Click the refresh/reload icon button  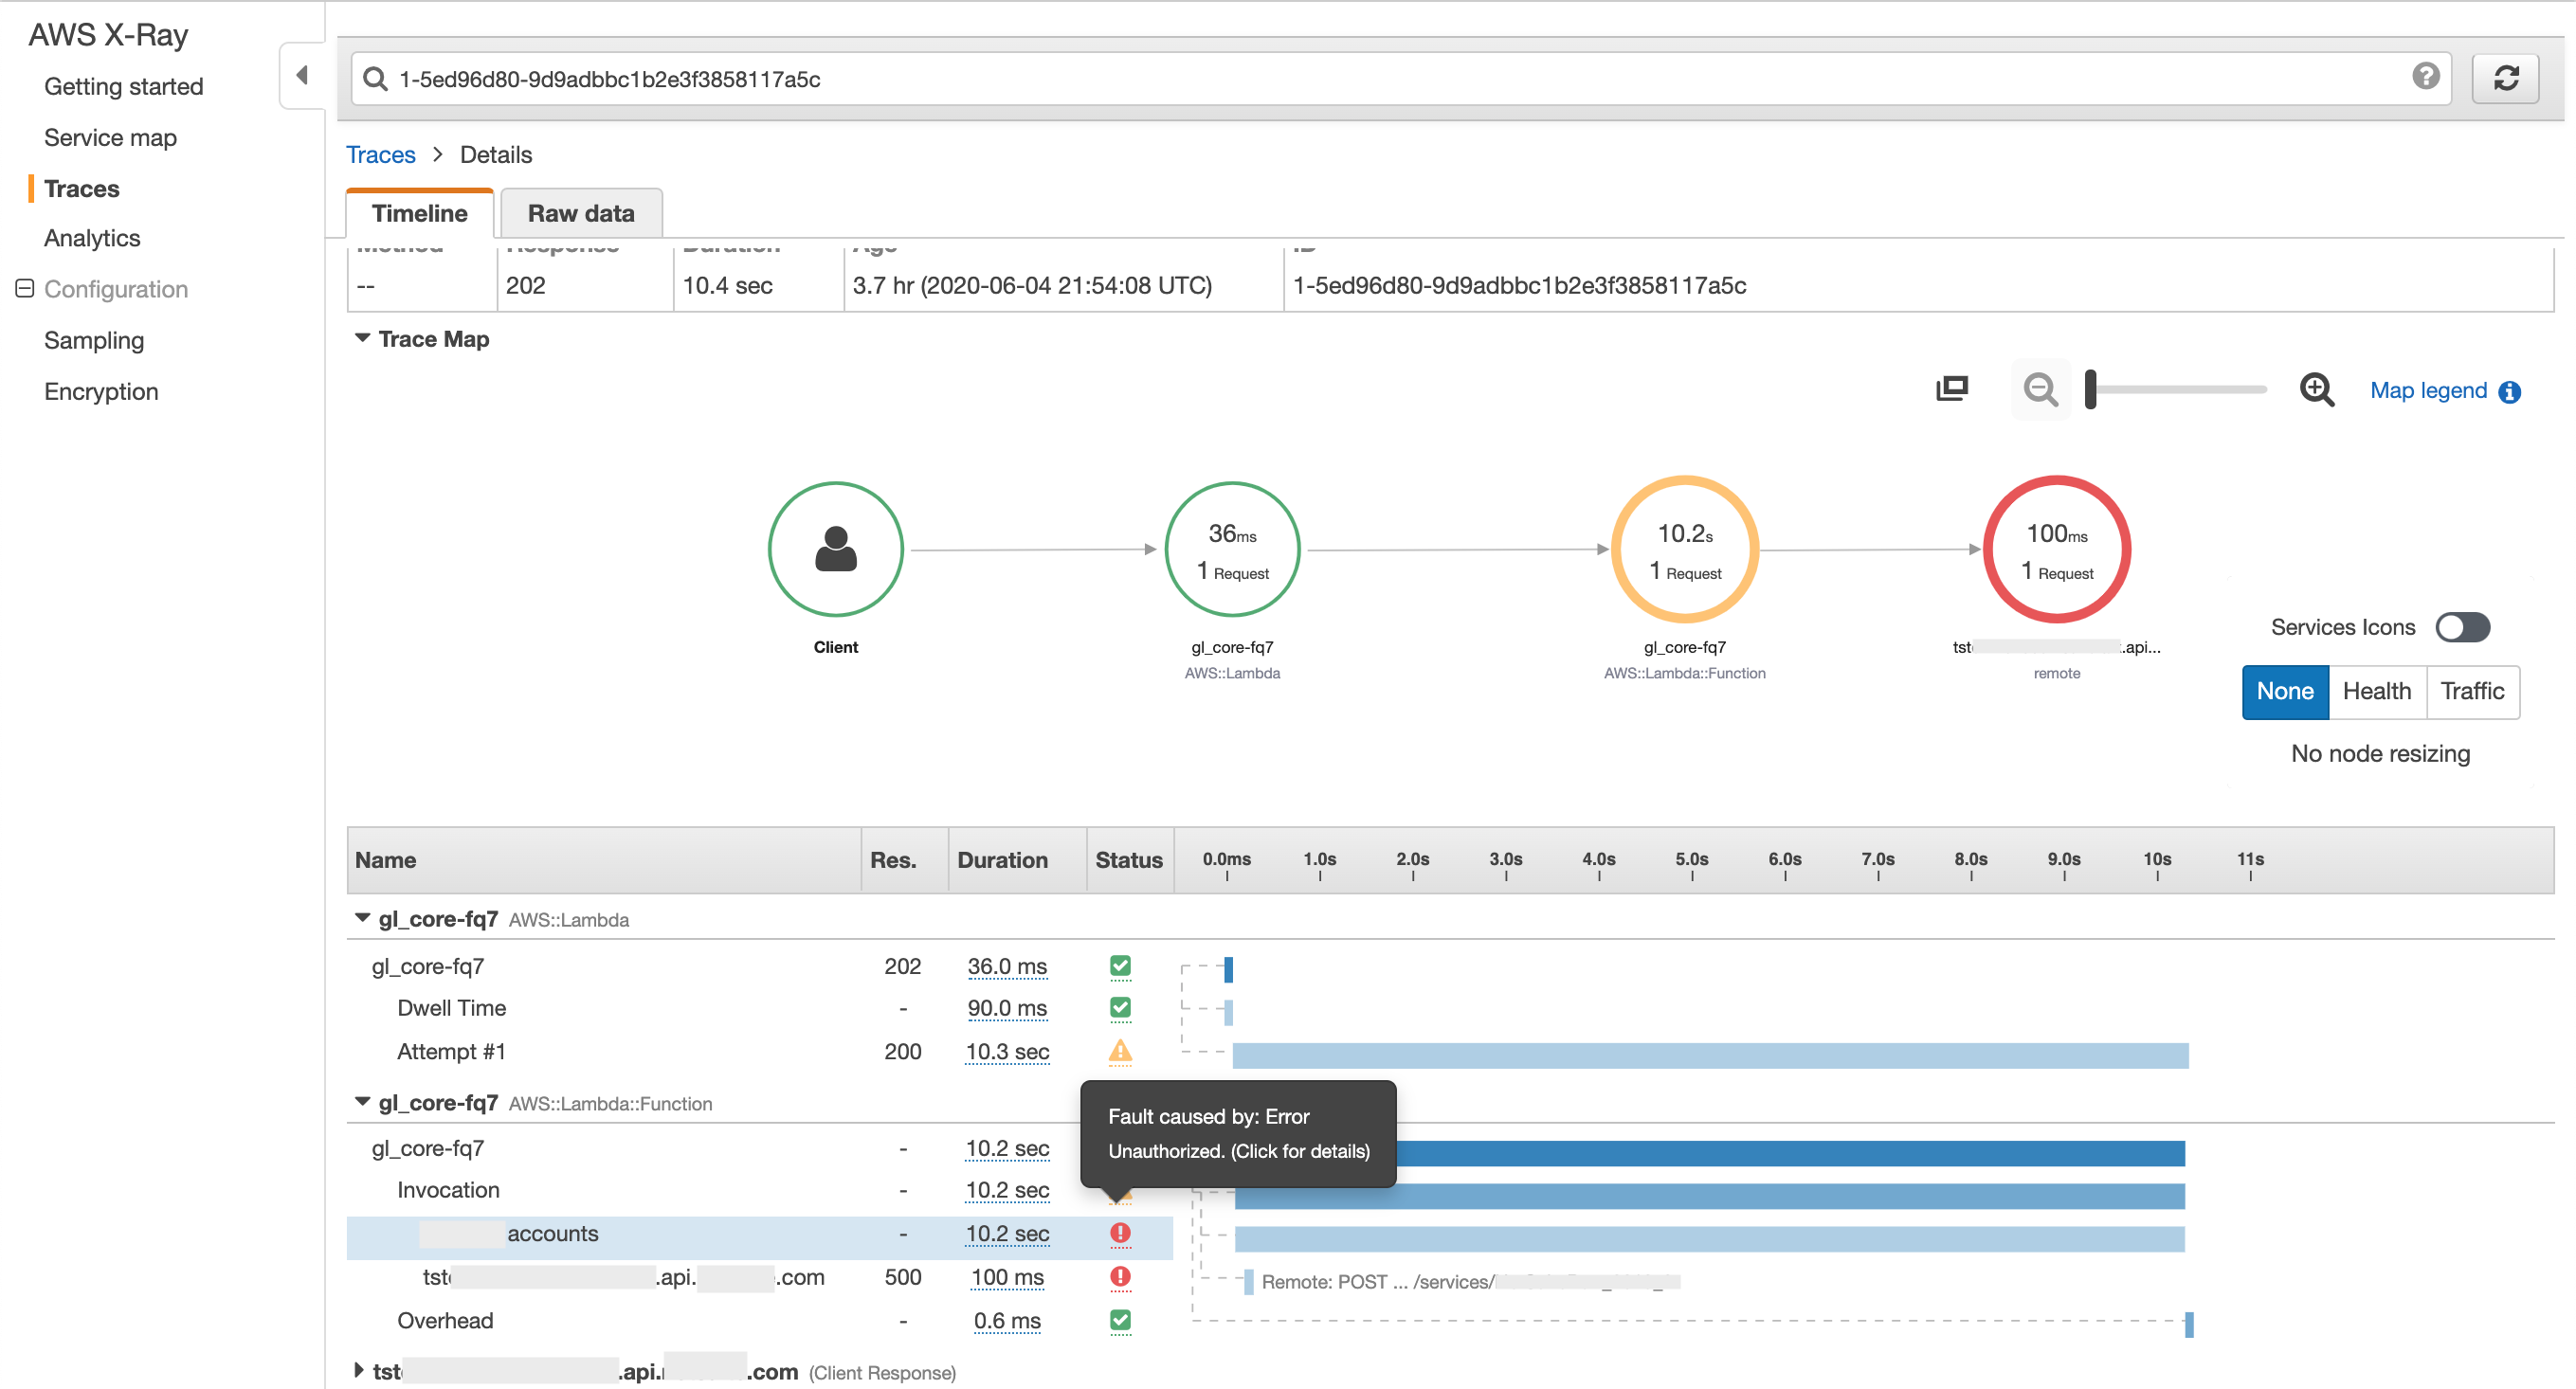[x=2504, y=77]
